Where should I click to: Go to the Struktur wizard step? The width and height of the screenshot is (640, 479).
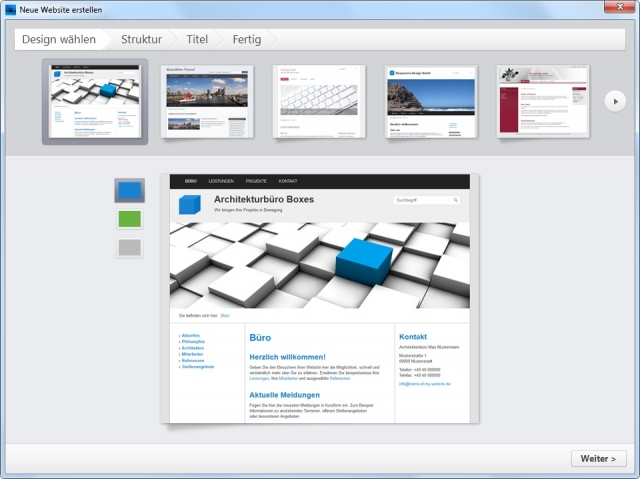click(x=141, y=40)
